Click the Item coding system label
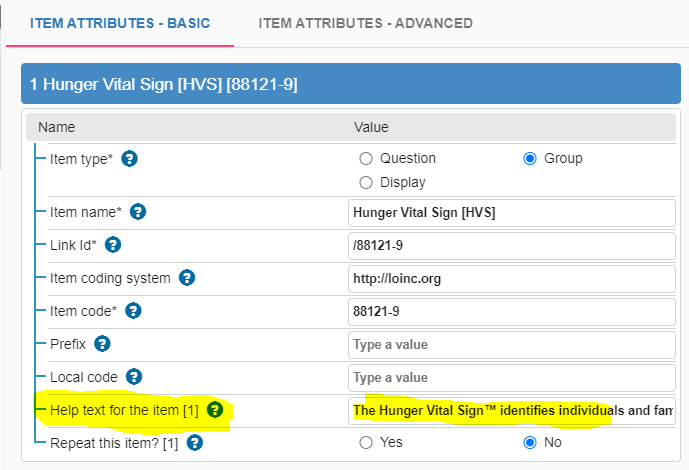 click(110, 278)
